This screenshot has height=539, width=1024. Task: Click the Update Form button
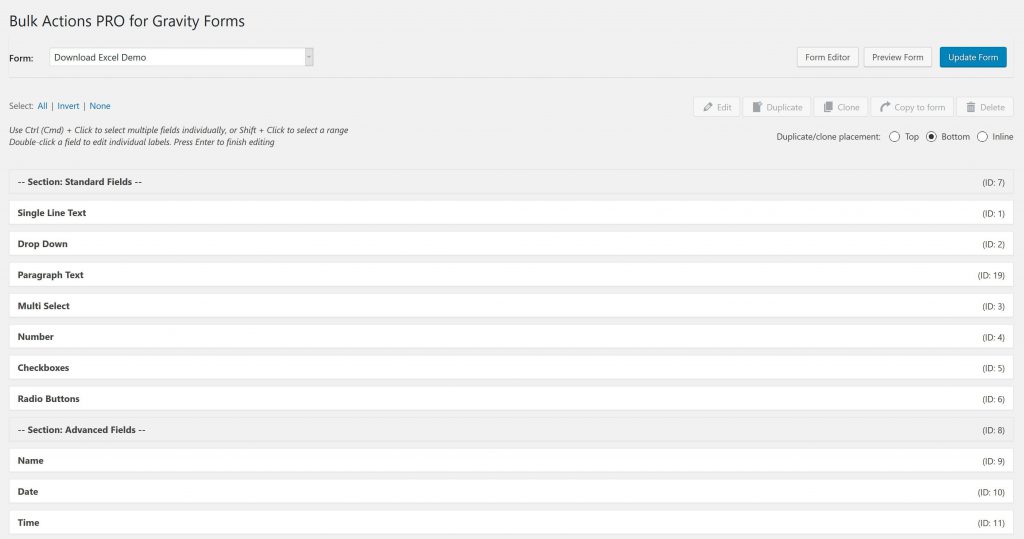tap(973, 57)
